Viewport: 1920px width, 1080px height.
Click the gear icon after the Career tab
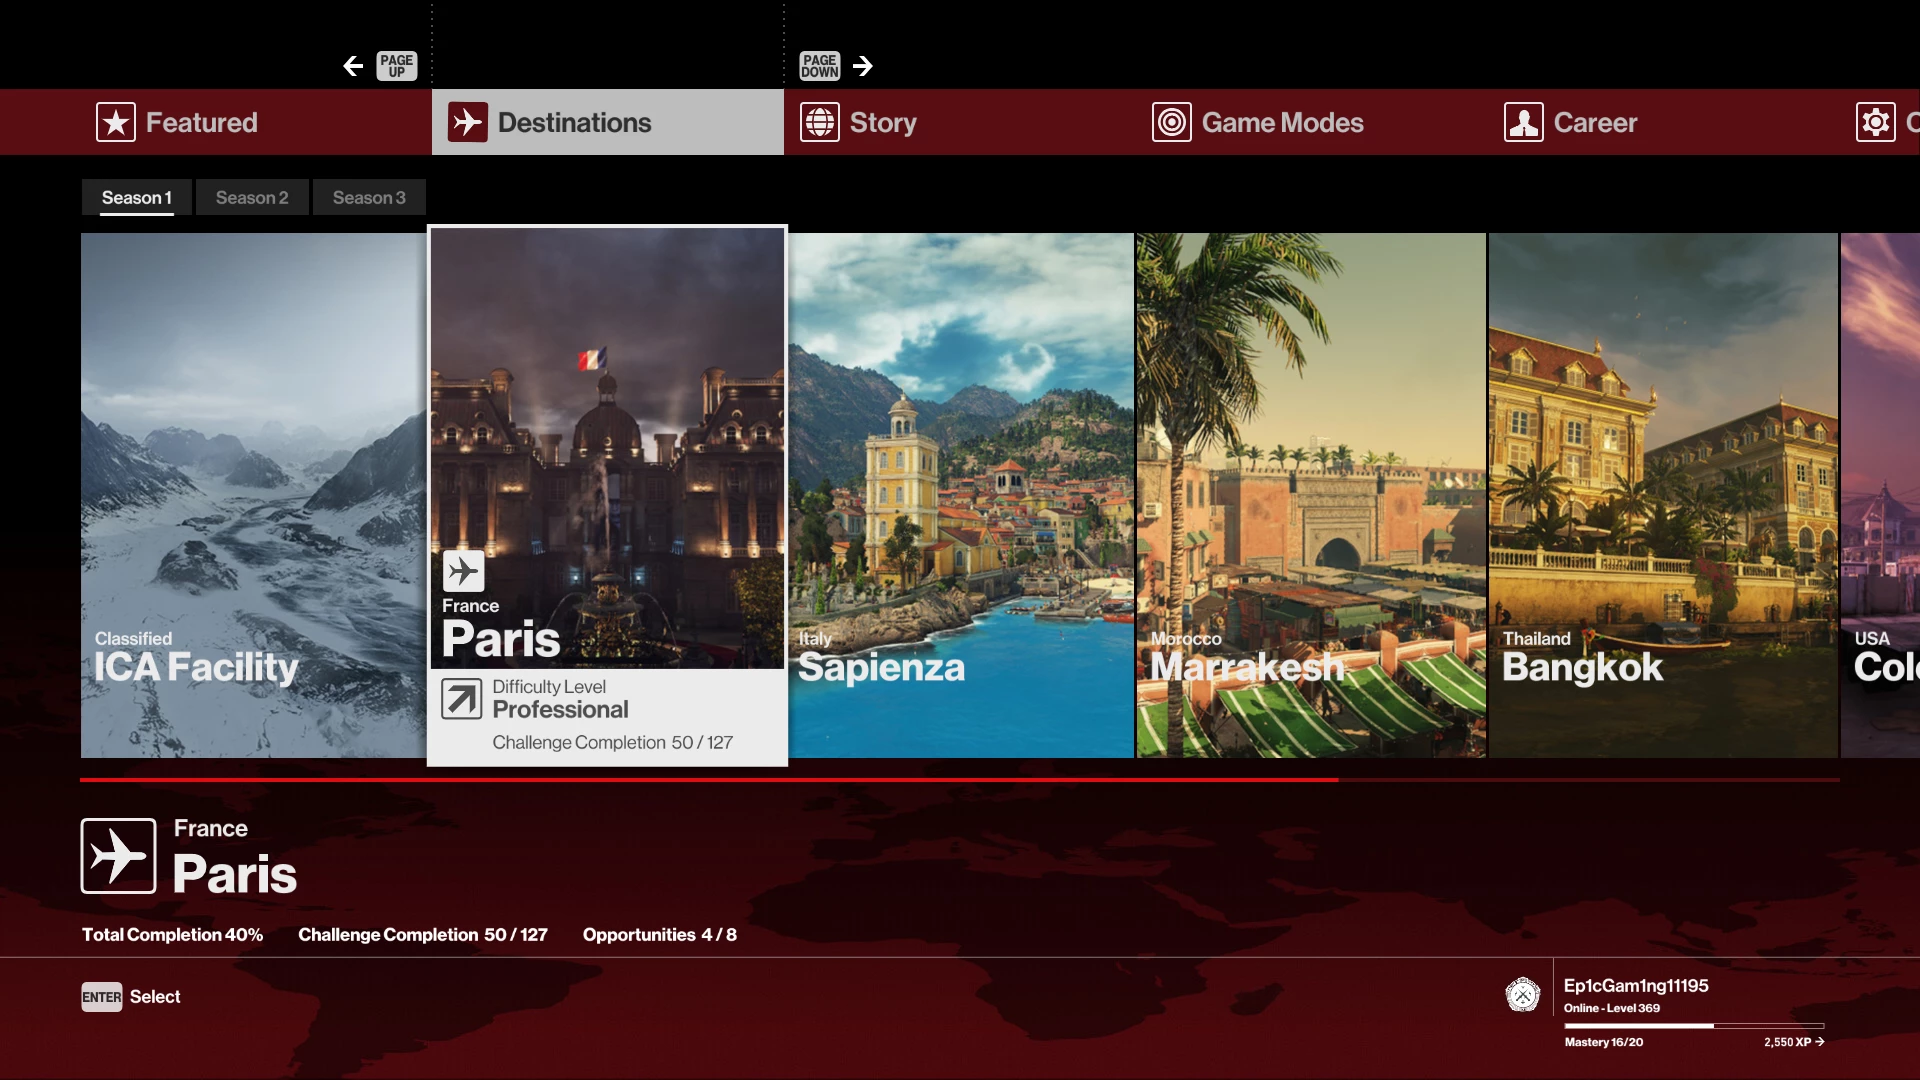click(x=1876, y=122)
